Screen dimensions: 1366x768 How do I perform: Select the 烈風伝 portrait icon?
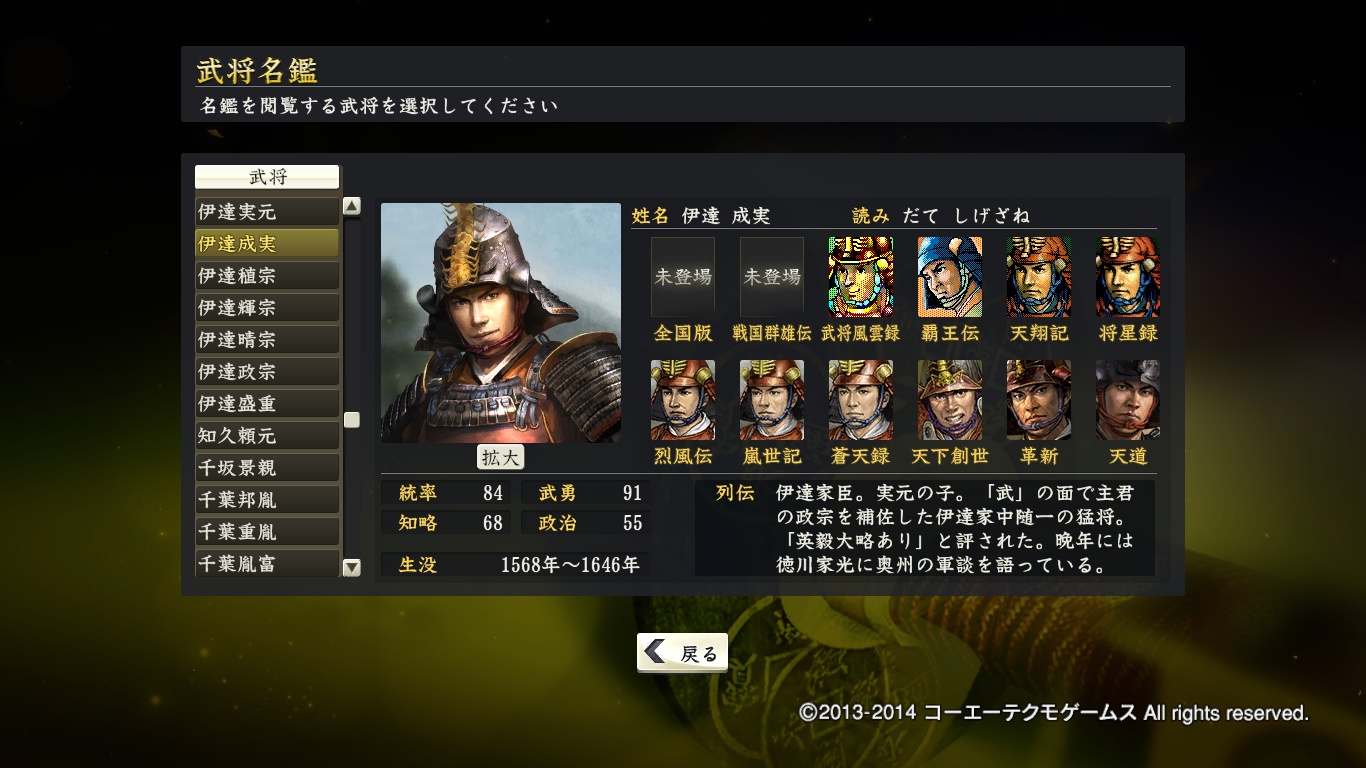[683, 400]
